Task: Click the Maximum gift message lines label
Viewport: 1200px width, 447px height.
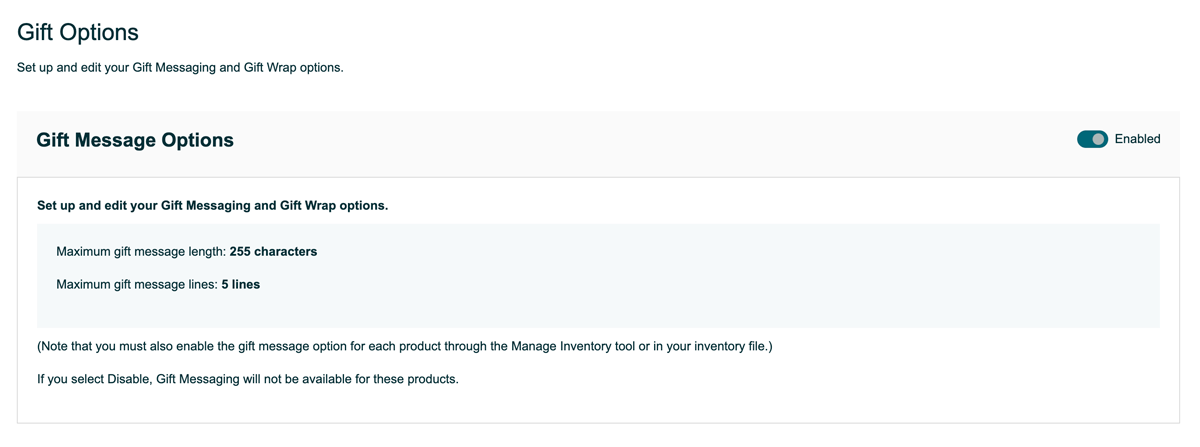Action: tap(138, 285)
